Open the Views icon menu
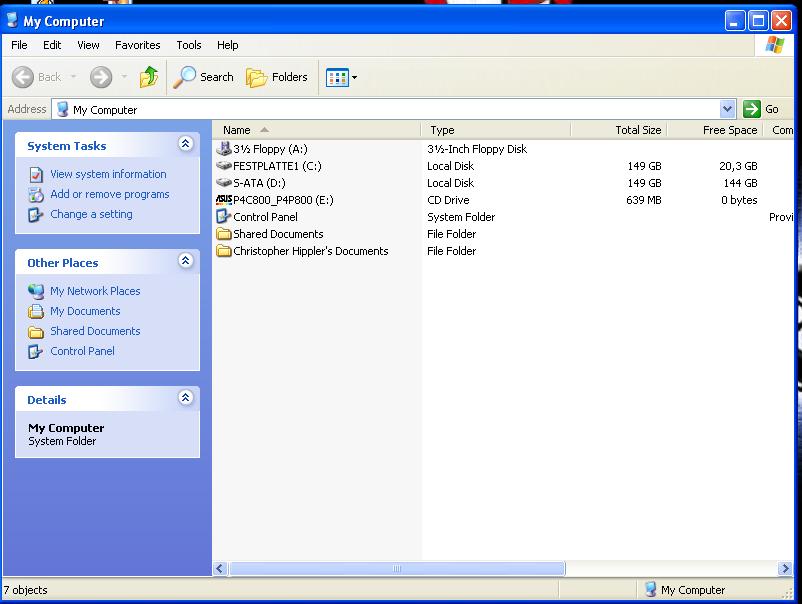This screenshot has width=802, height=604. coord(338,78)
